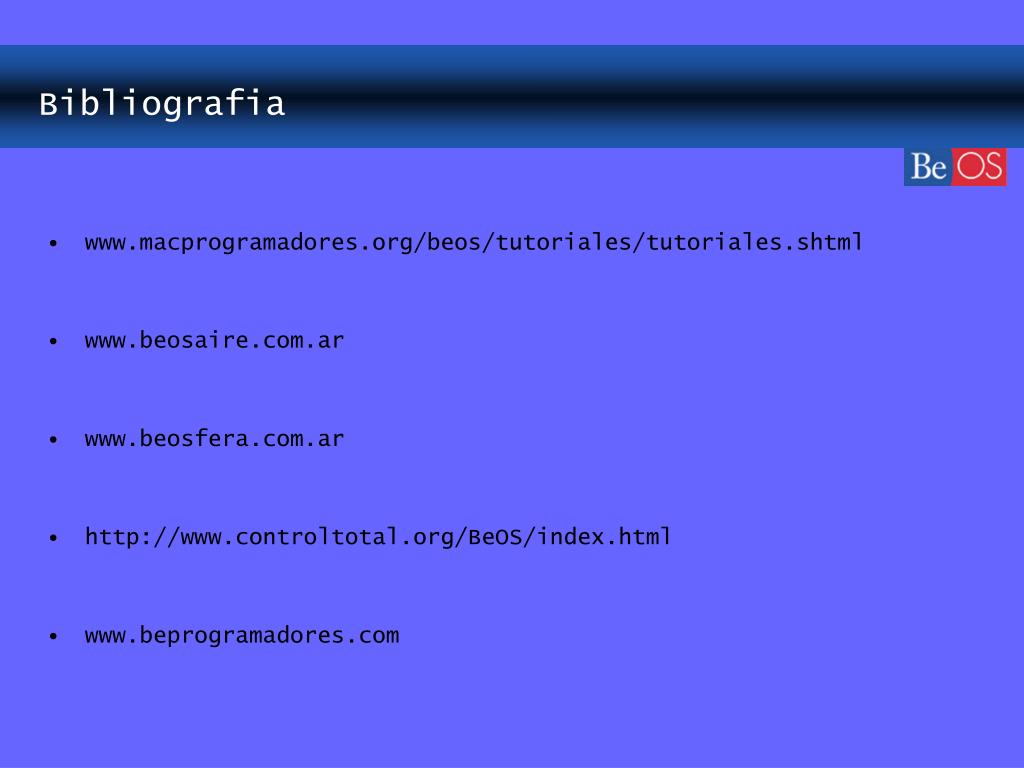The height and width of the screenshot is (768, 1024).
Task: Click "index.html" at the end of the controltotal URL
Action: pos(603,537)
